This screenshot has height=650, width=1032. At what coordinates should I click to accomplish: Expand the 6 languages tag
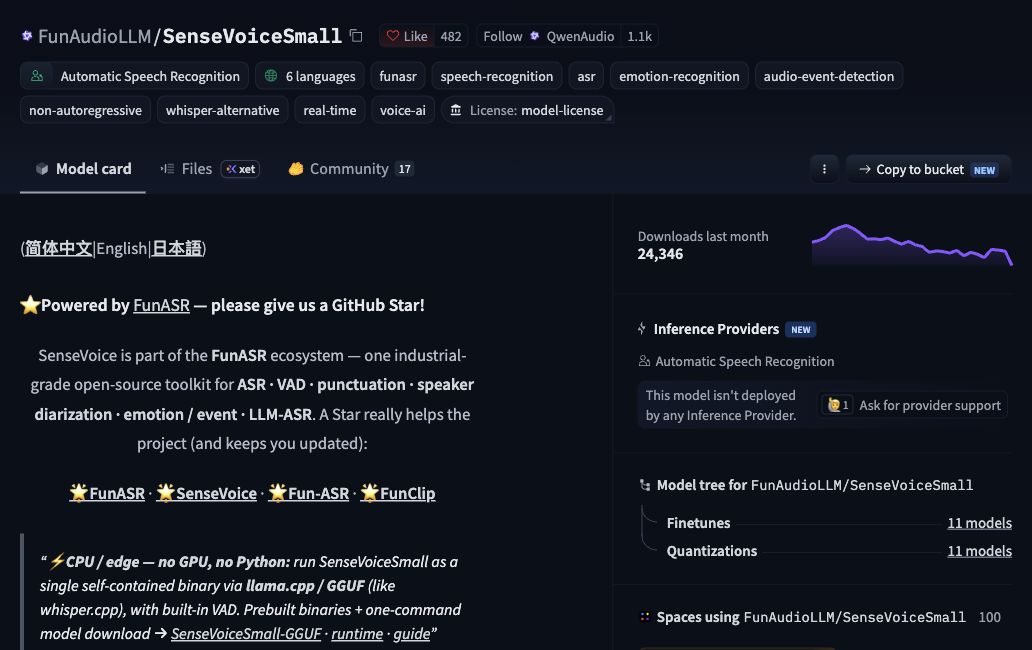[309, 76]
